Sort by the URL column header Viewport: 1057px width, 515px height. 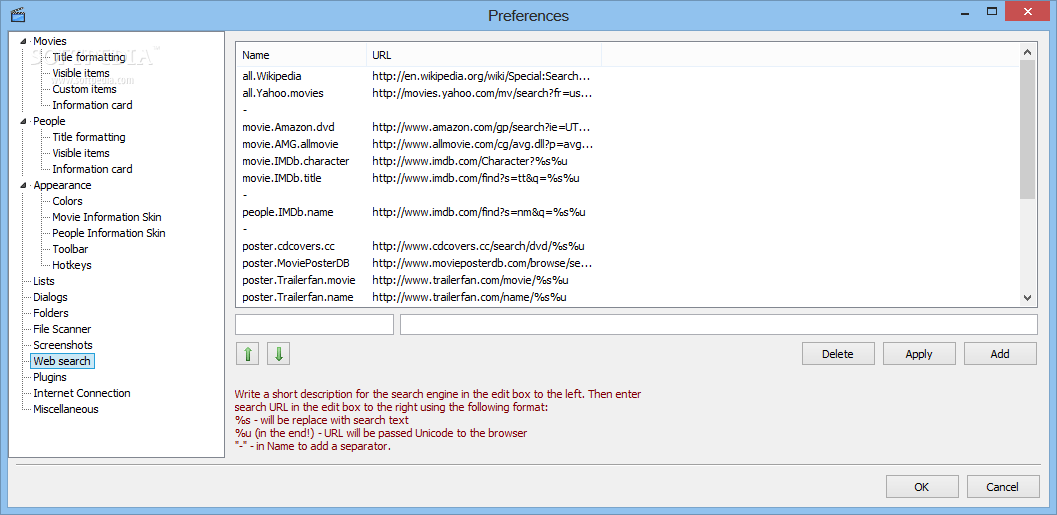[483, 55]
